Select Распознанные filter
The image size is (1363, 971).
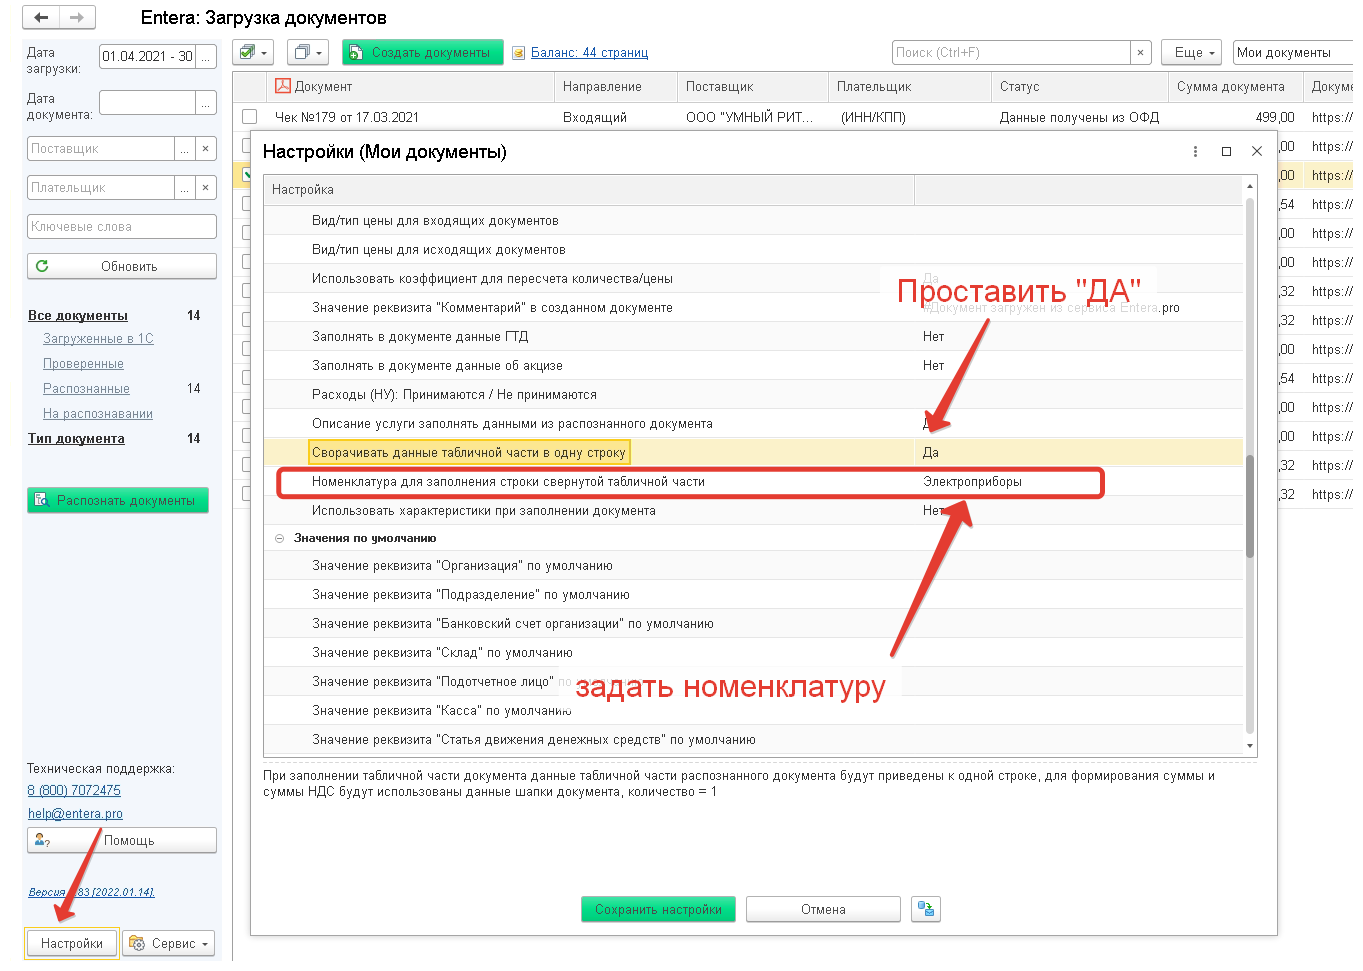pos(86,389)
